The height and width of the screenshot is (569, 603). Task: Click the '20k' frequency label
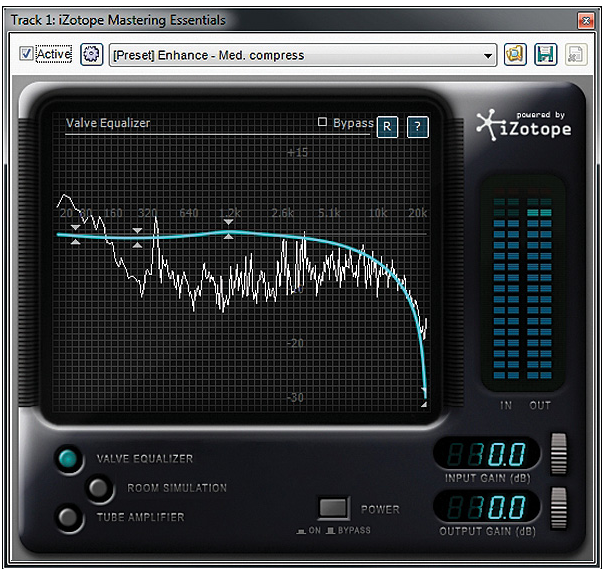click(418, 213)
